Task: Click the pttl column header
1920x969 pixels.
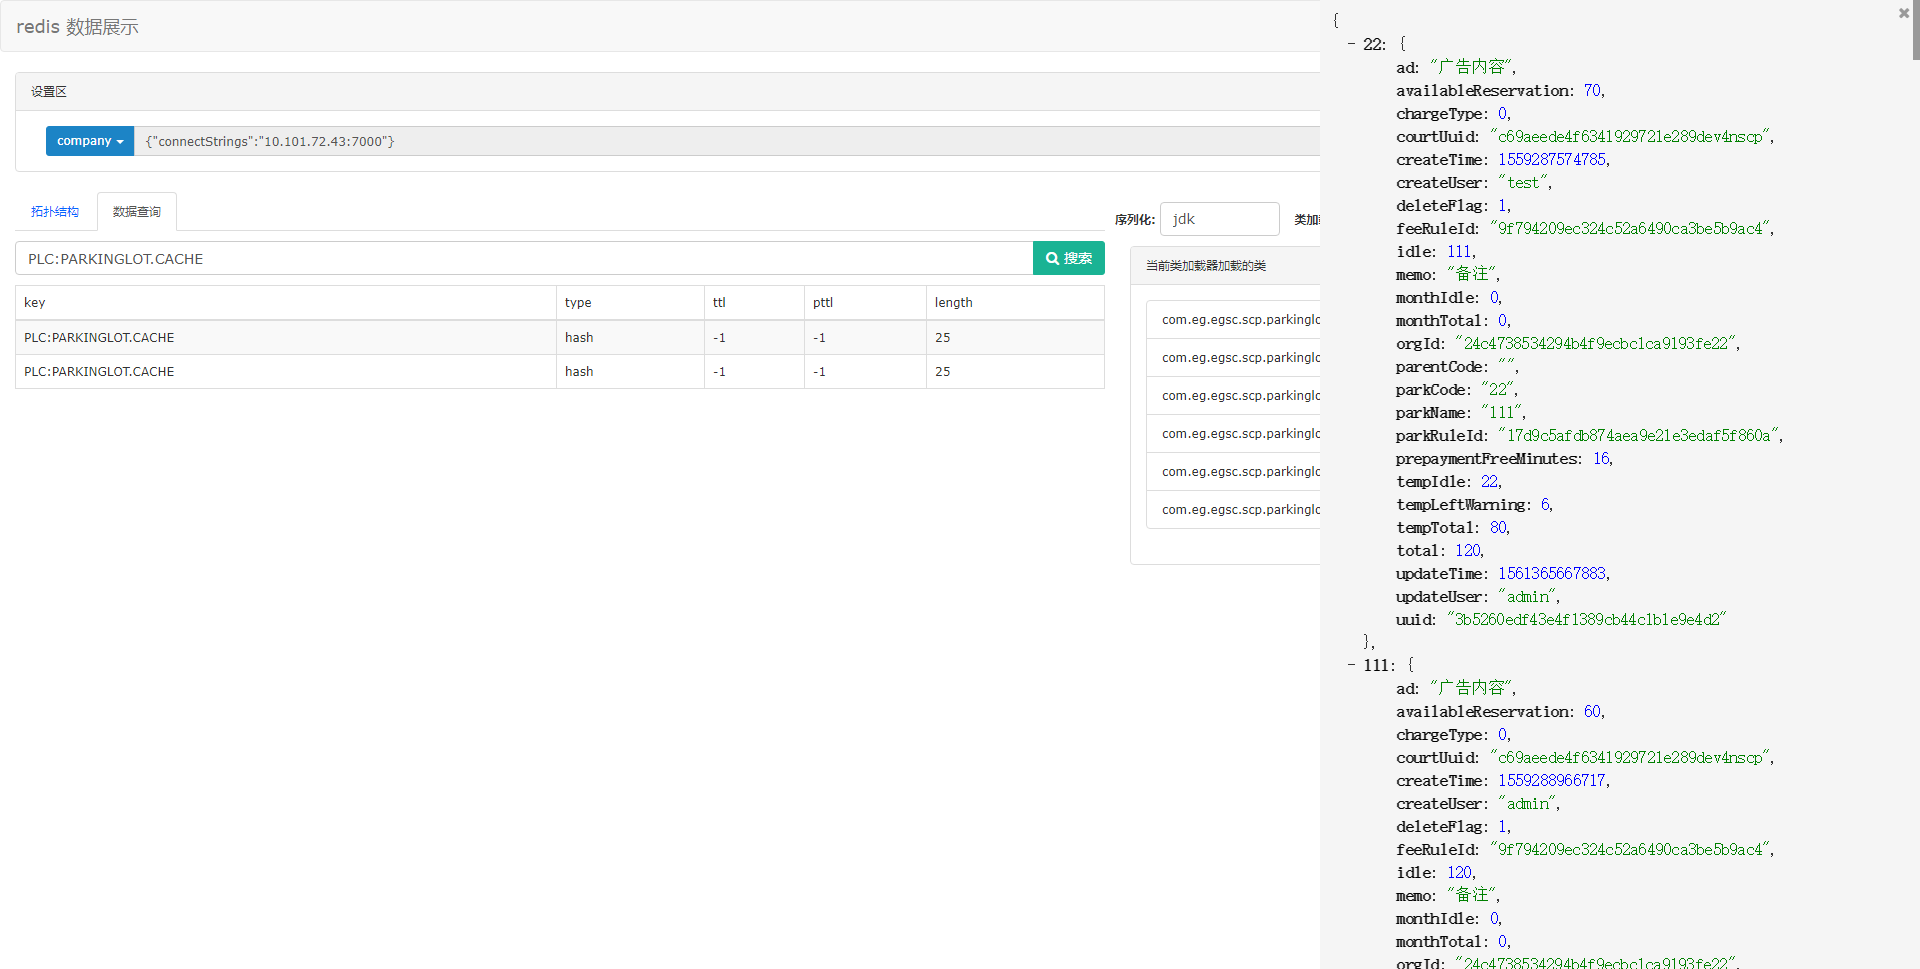Action: [x=823, y=303]
